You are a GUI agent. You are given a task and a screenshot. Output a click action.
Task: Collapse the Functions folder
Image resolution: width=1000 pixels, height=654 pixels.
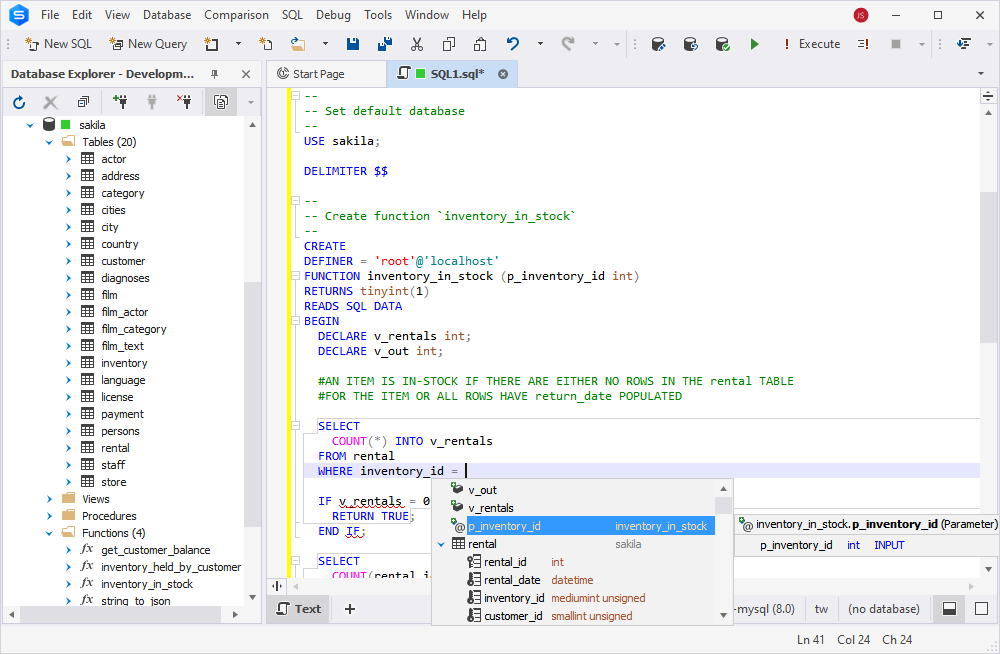(49, 532)
